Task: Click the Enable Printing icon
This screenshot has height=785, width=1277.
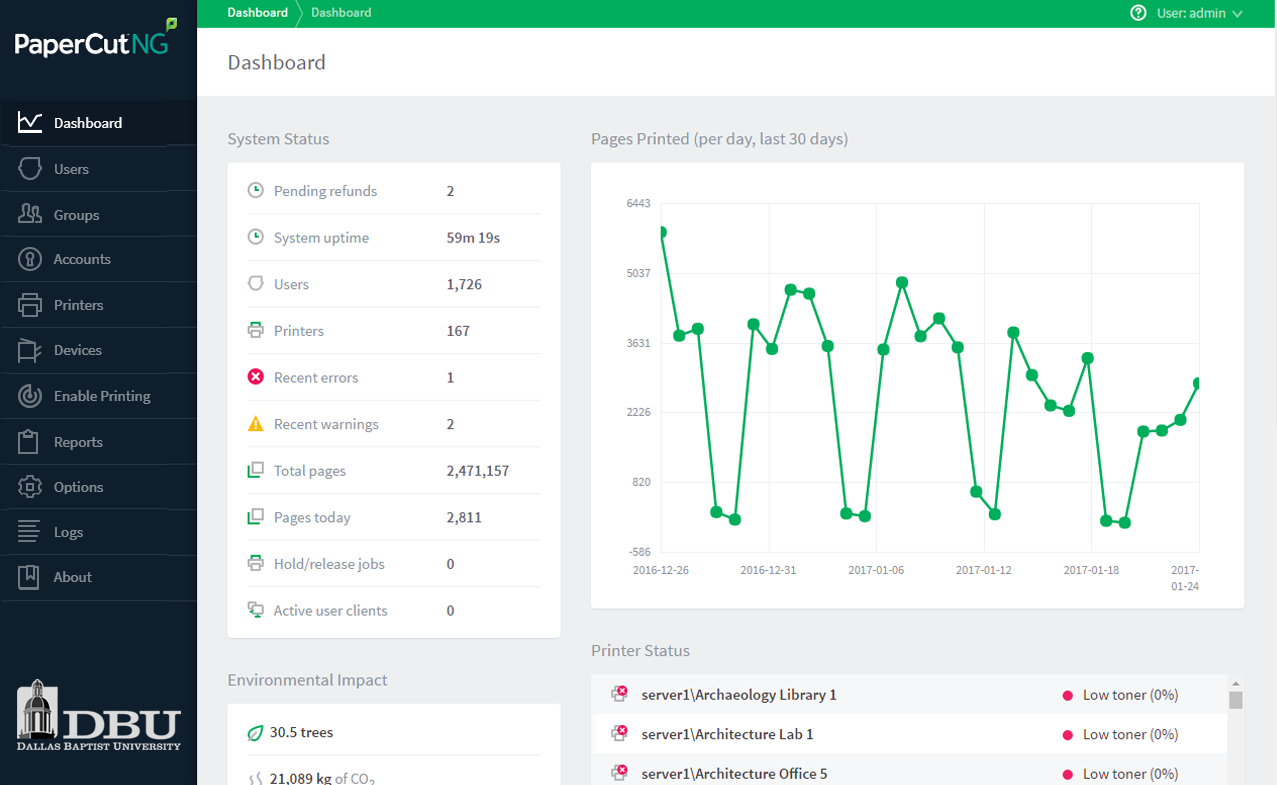Action: coord(30,396)
